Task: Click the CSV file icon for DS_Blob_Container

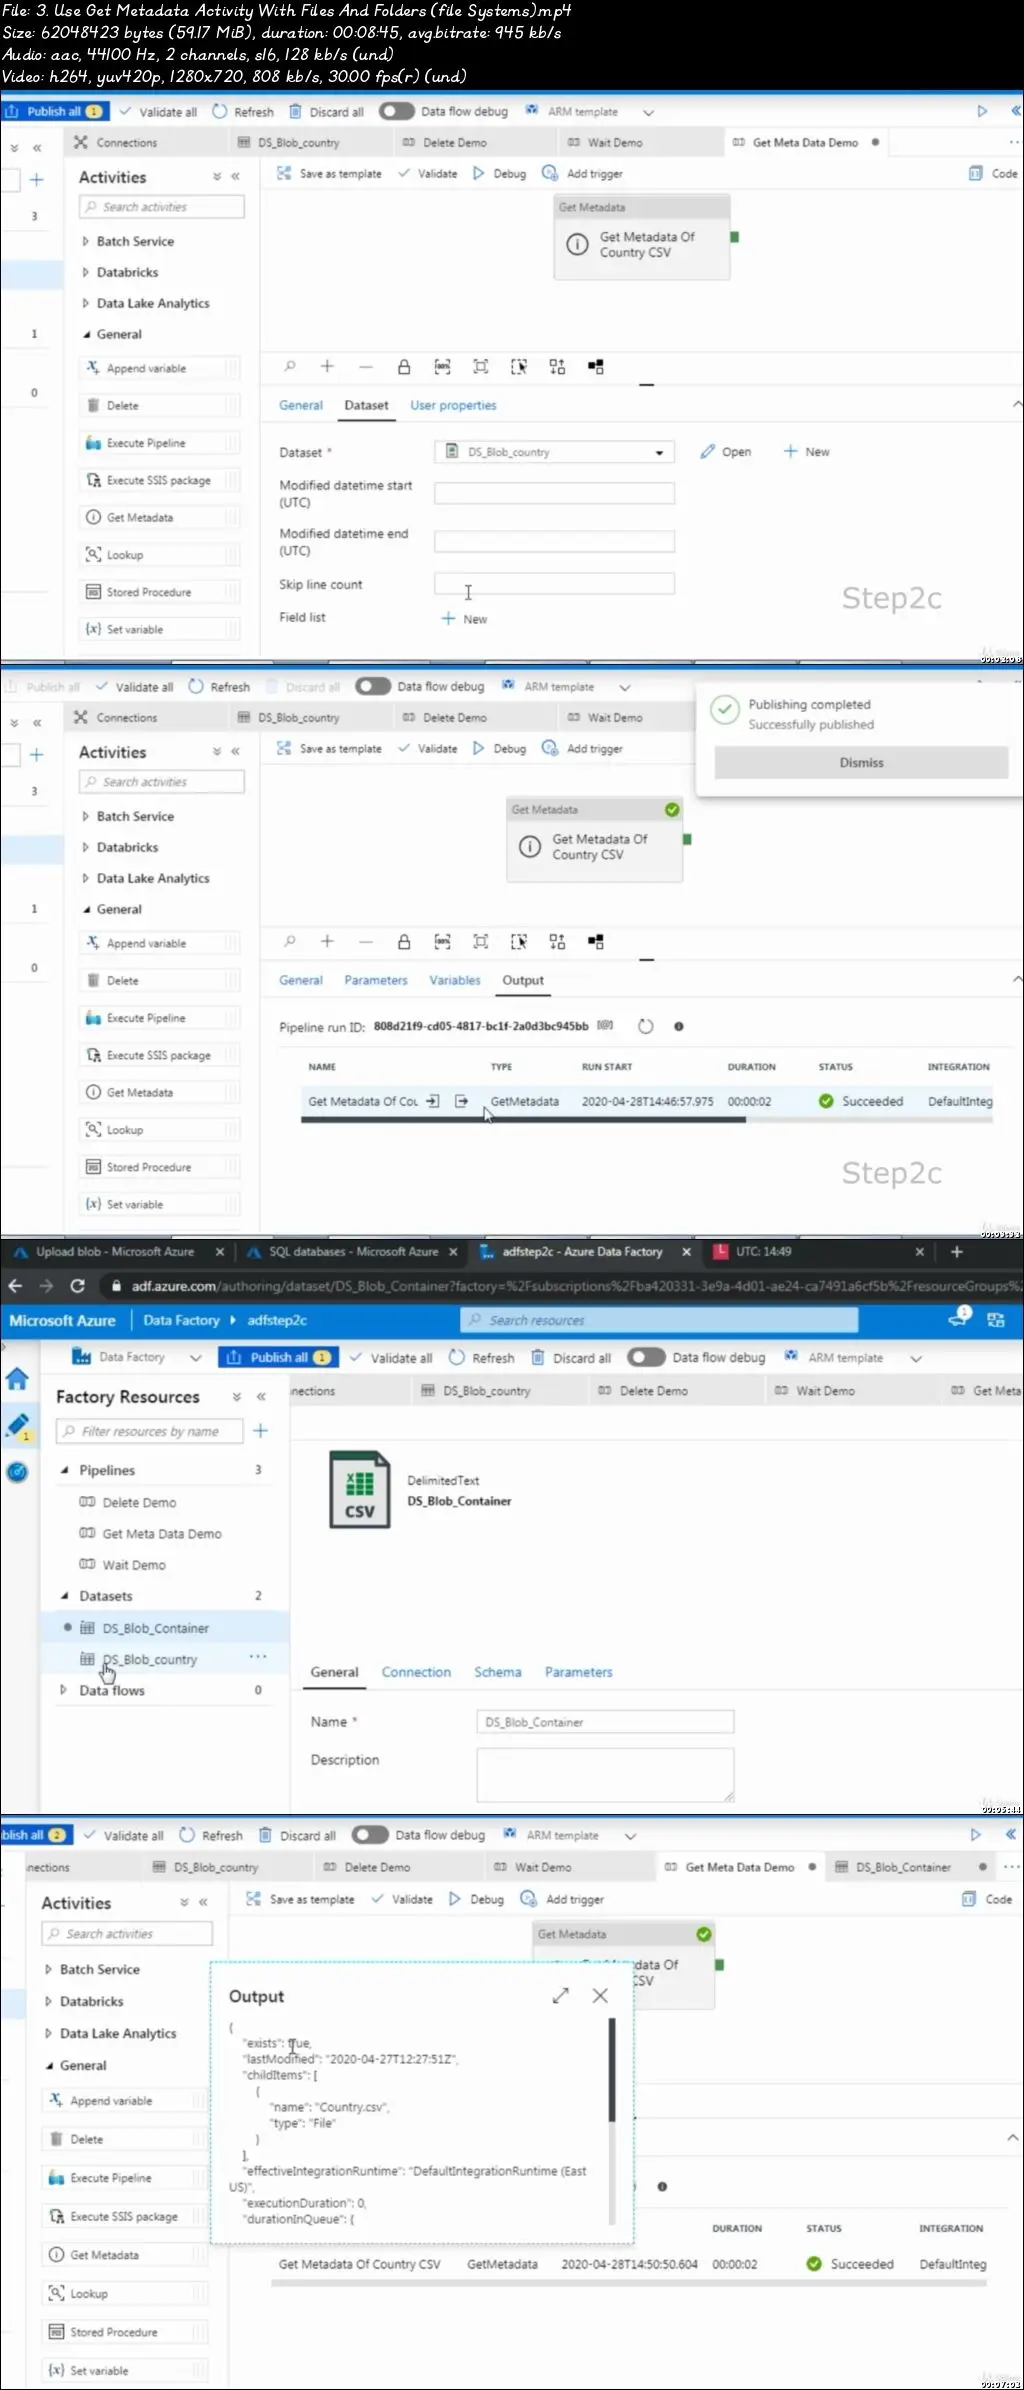Action: [360, 1489]
